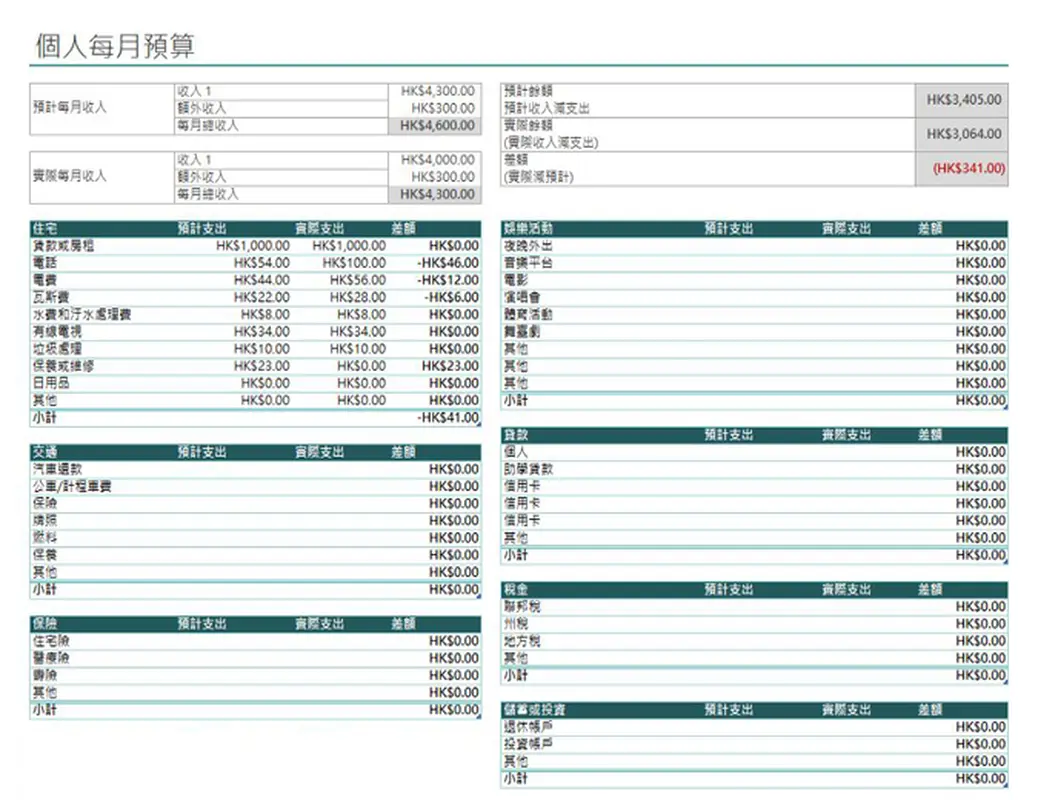The image size is (1038, 800).
Task: Select the -HK$46.00 difference cell
Action: tap(448, 263)
